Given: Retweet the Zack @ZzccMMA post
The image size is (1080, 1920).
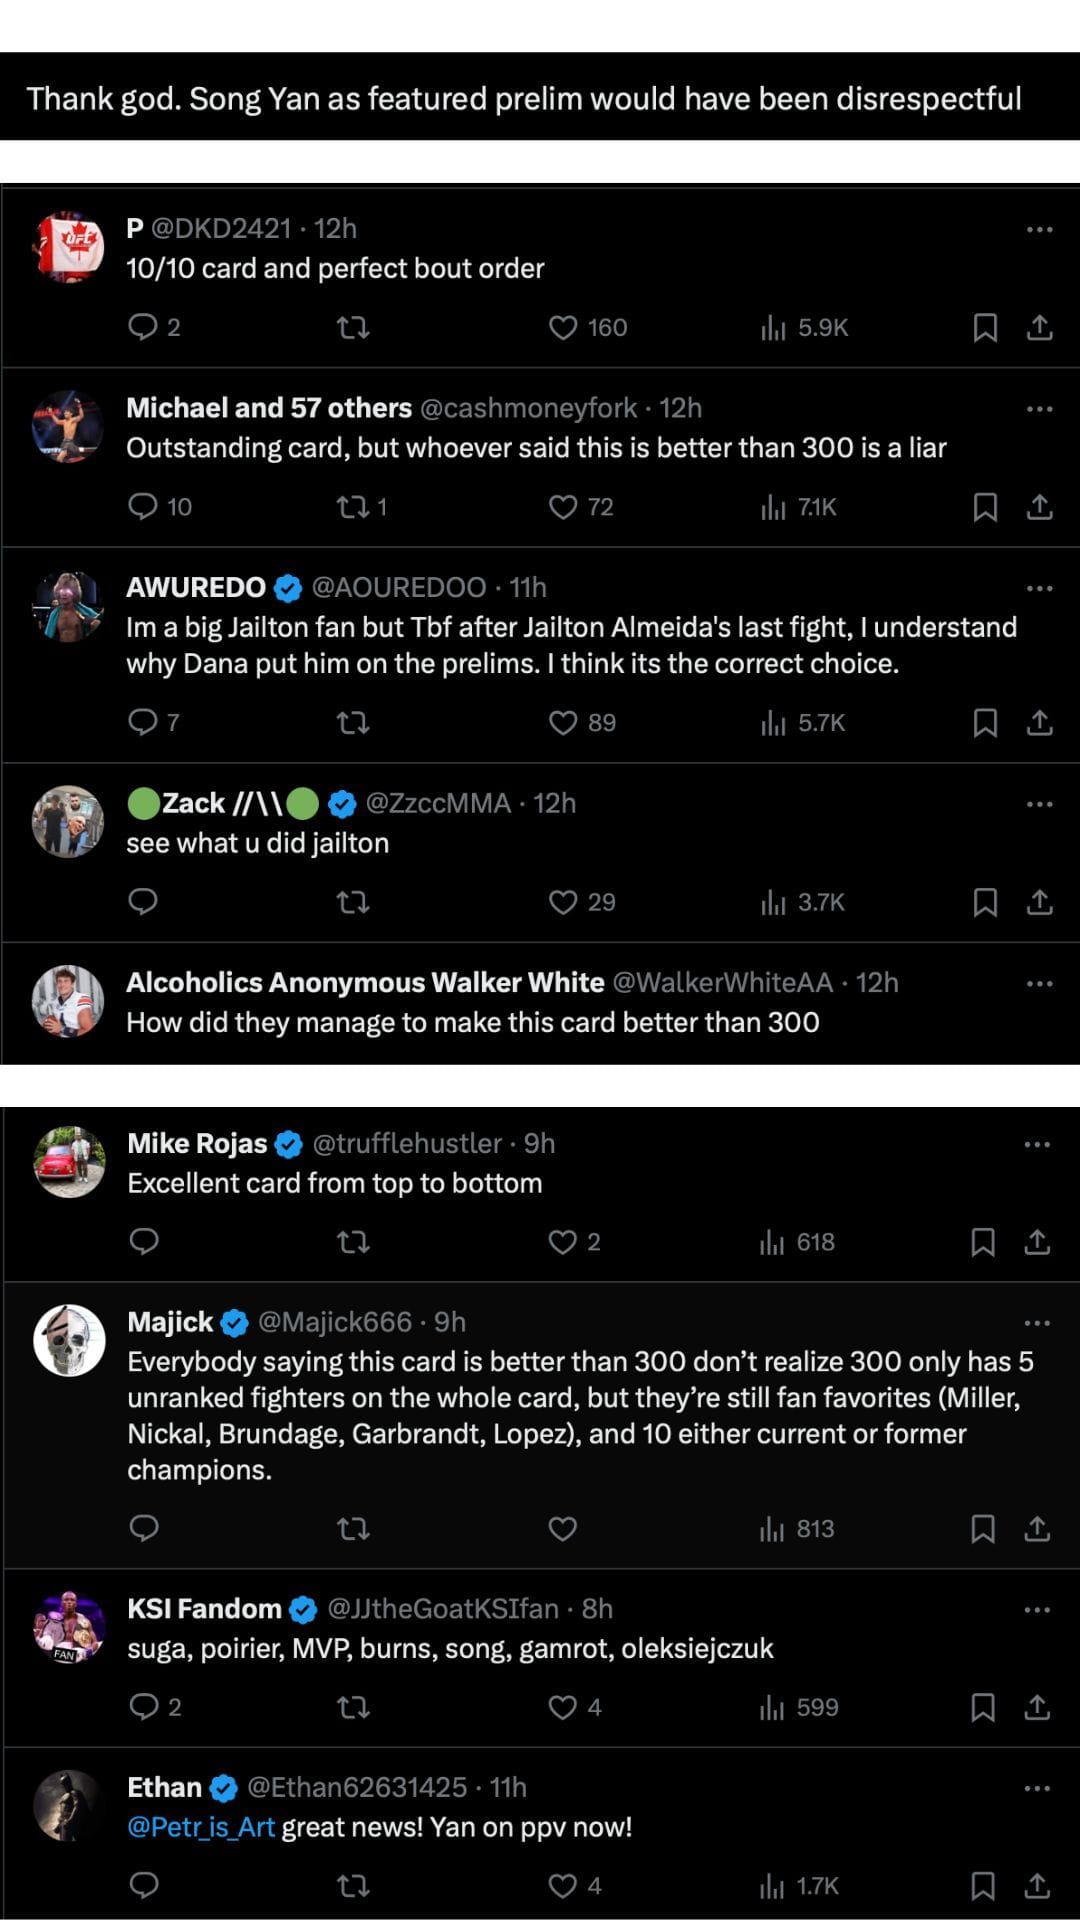Looking at the screenshot, I should point(353,903).
